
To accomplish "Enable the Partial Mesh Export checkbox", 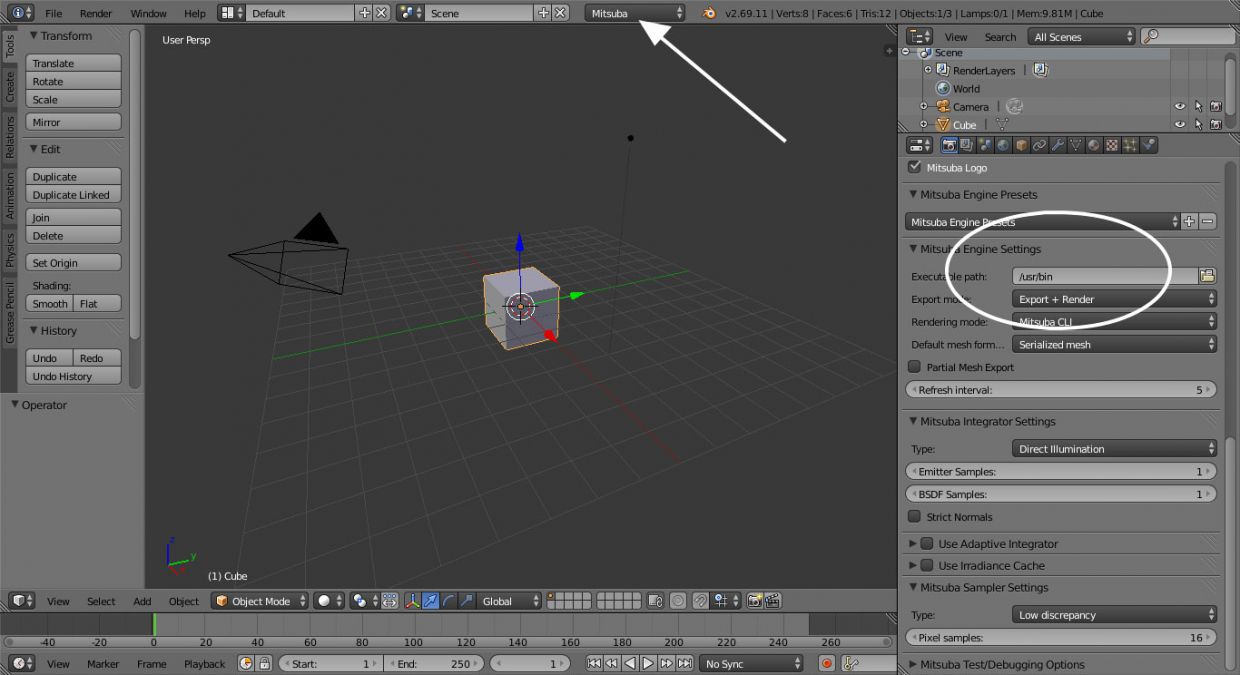I will tap(914, 367).
